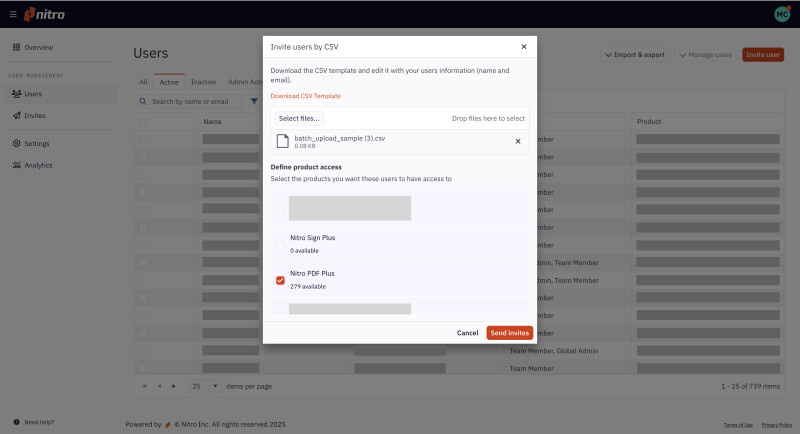Click the Send invites button

[x=509, y=333]
